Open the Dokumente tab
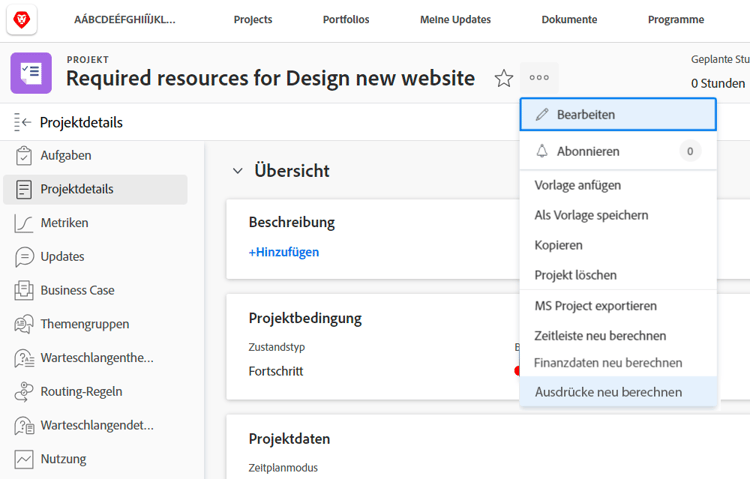This screenshot has height=479, width=750. (x=569, y=20)
